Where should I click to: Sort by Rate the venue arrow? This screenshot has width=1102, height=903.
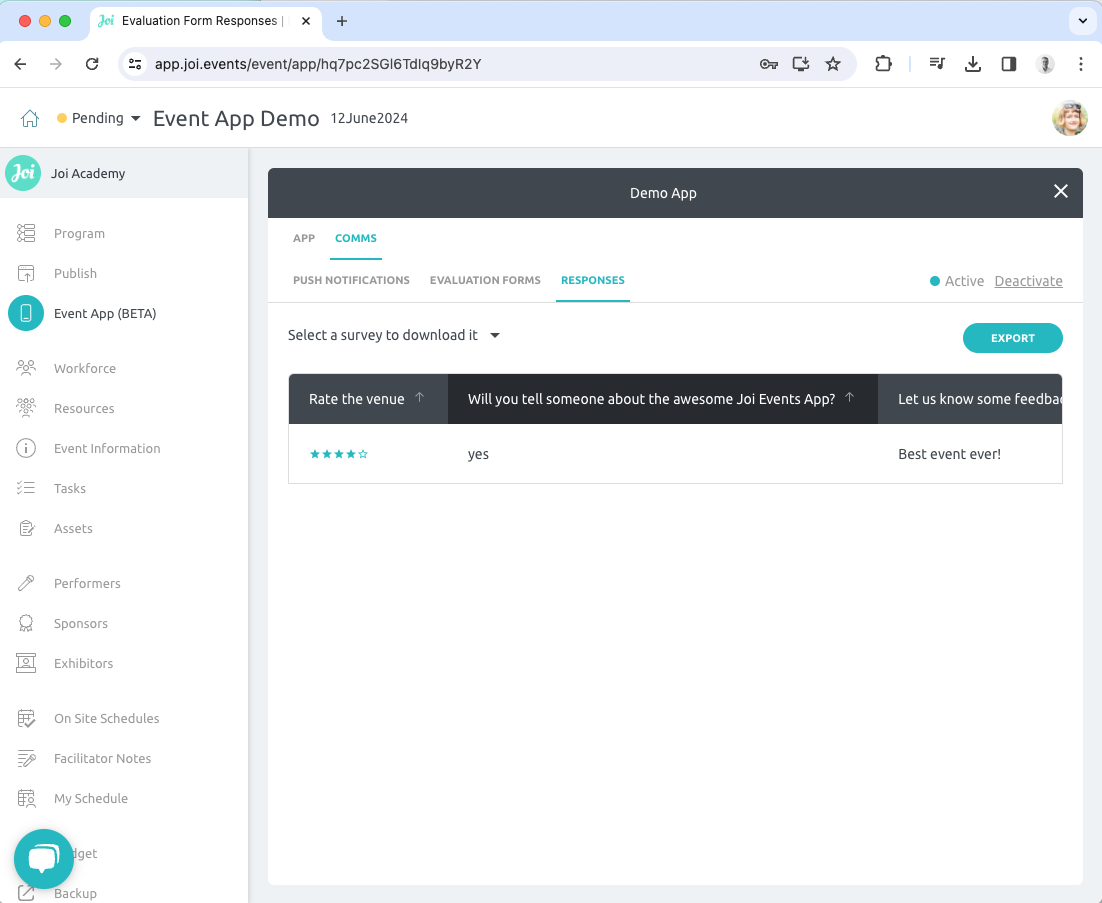(x=420, y=398)
